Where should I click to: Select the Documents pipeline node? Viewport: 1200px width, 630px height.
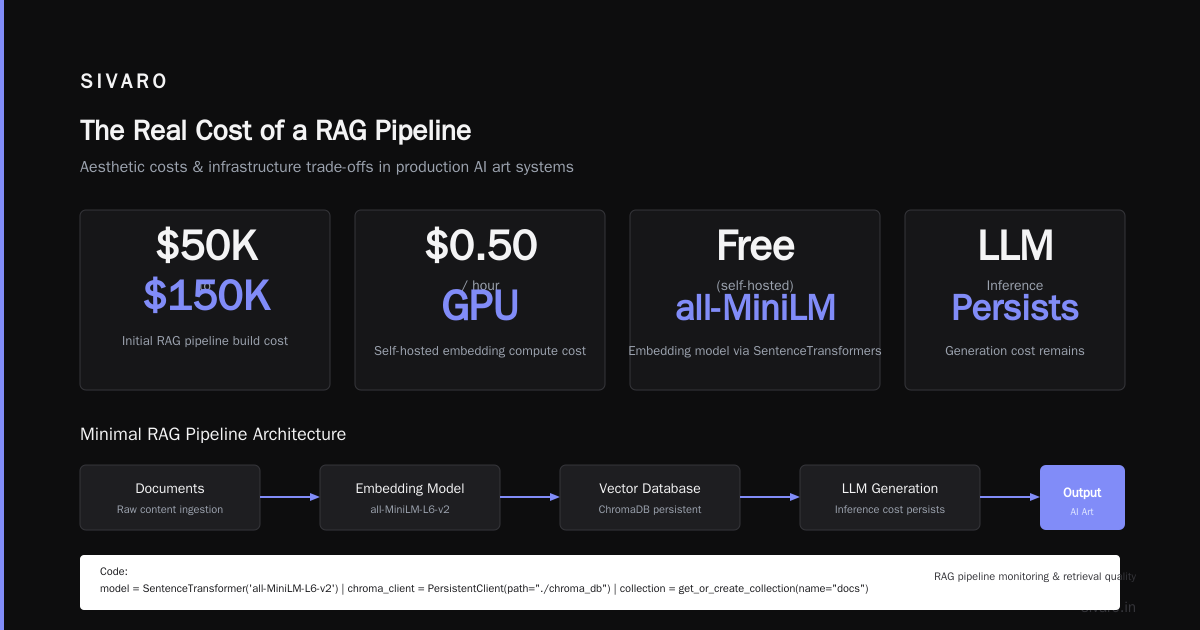tap(170, 497)
